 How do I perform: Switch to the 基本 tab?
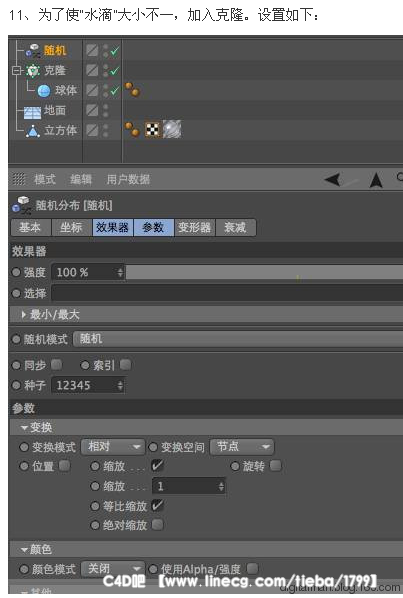(31, 227)
